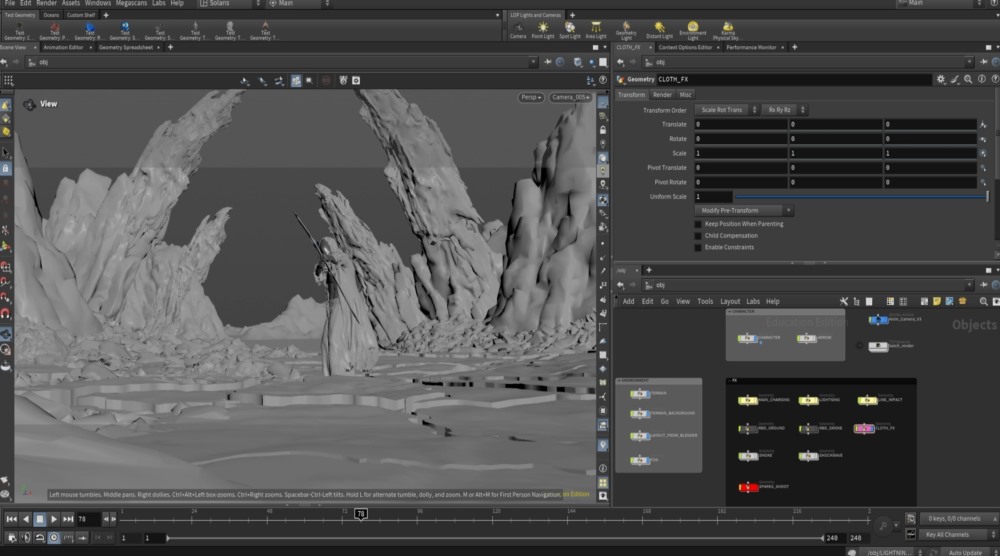The height and width of the screenshot is (556, 1000).
Task: Select the Environment Light shelf tool
Action: pyautogui.click(x=693, y=30)
